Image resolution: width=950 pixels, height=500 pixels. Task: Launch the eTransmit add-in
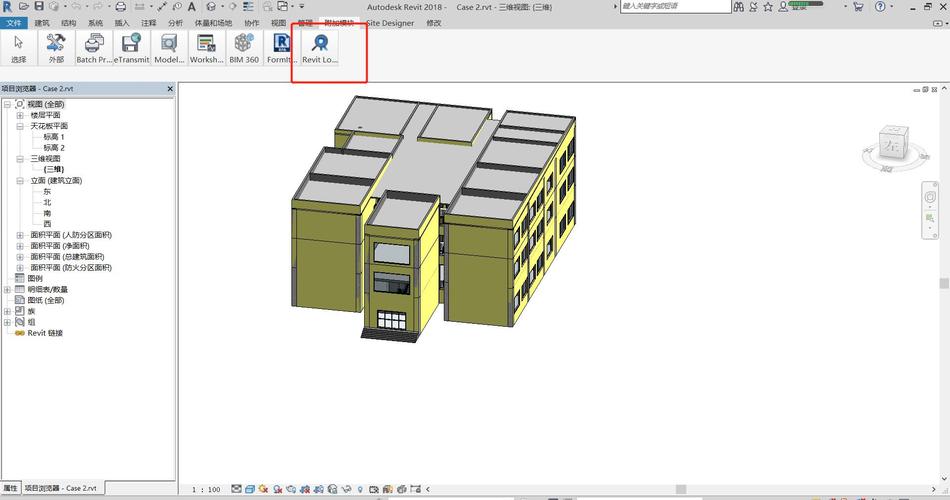point(131,48)
